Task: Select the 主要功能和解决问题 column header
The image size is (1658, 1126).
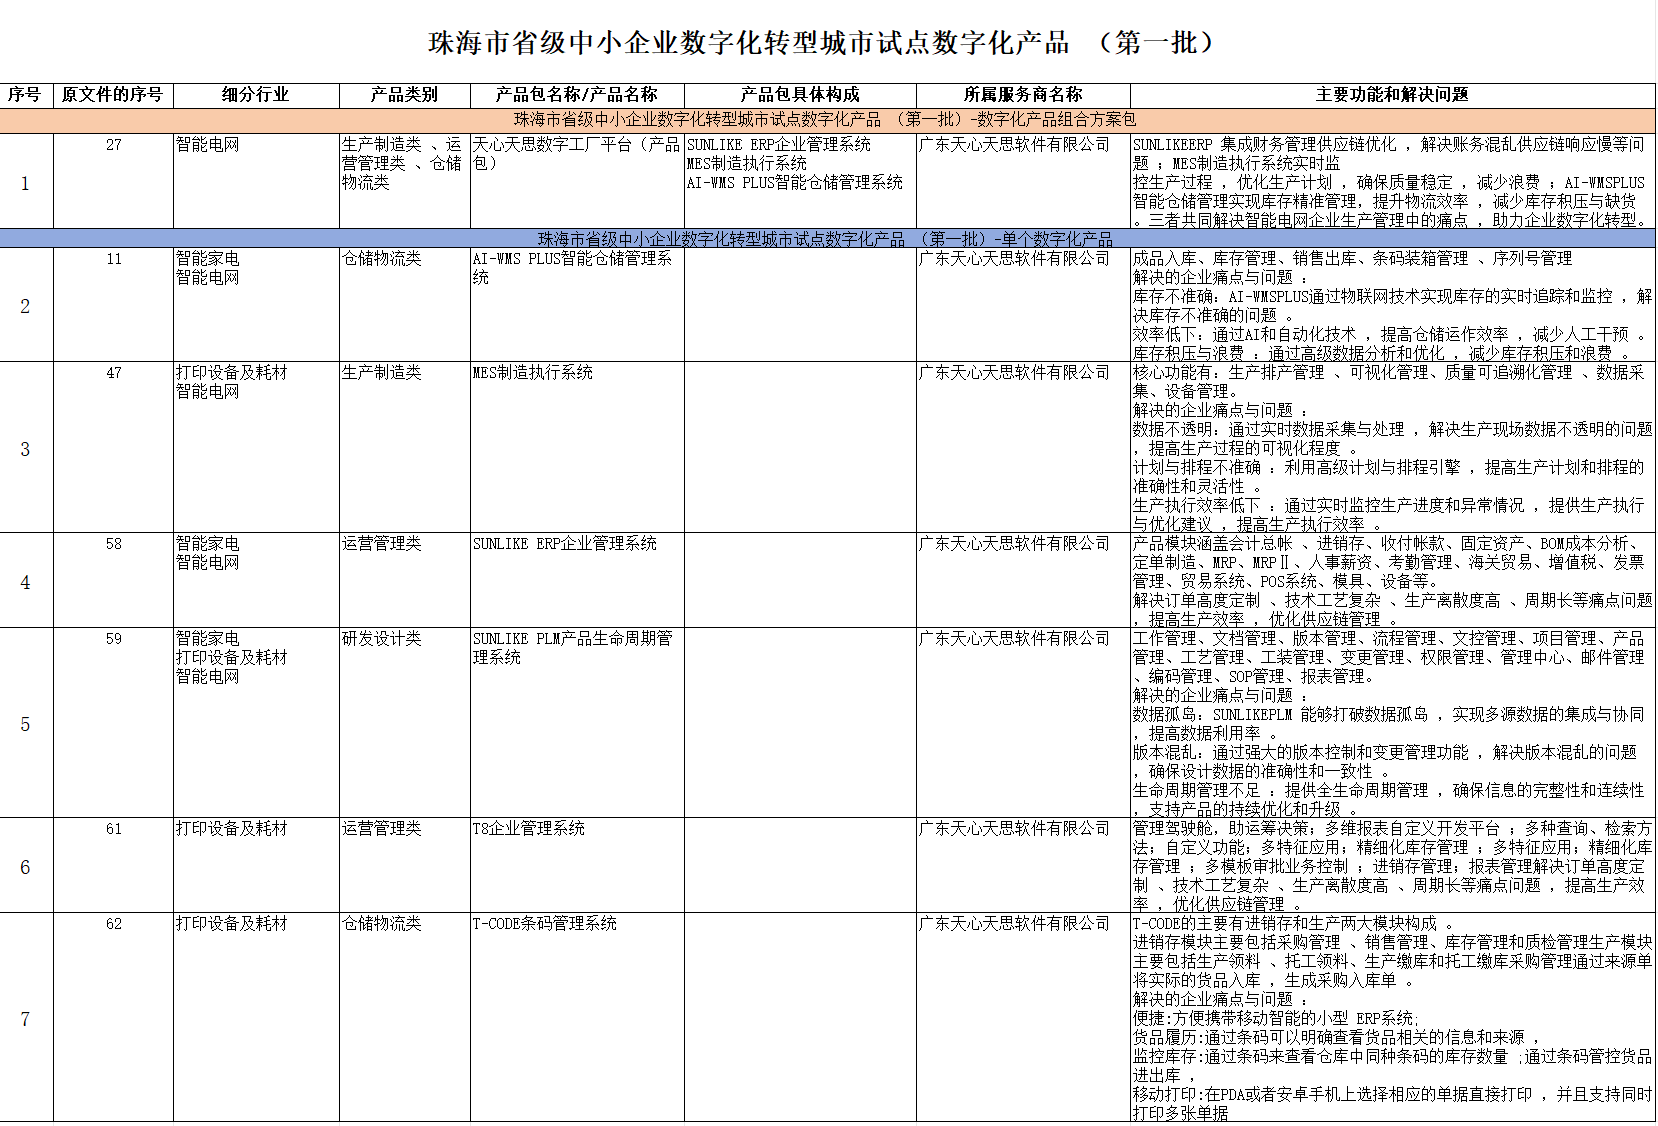Action: 1392,95
